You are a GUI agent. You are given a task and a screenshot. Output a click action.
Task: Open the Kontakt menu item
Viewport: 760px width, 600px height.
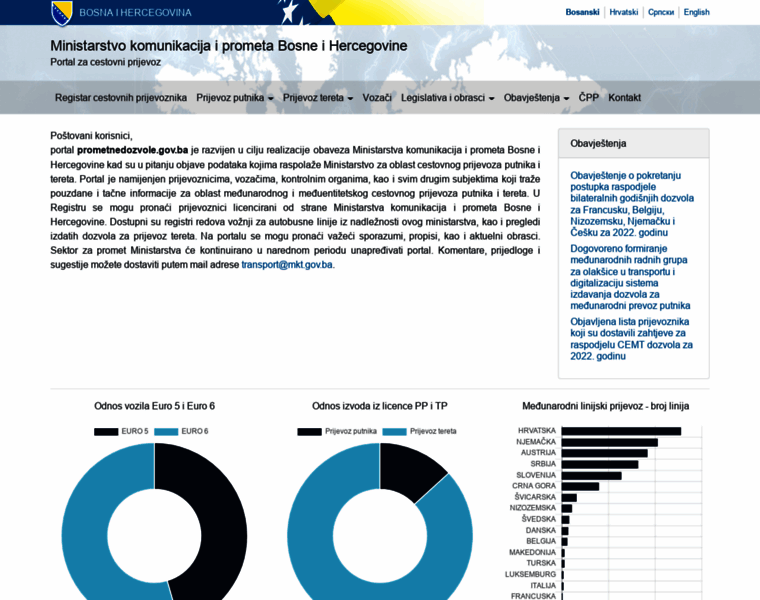[x=624, y=97]
